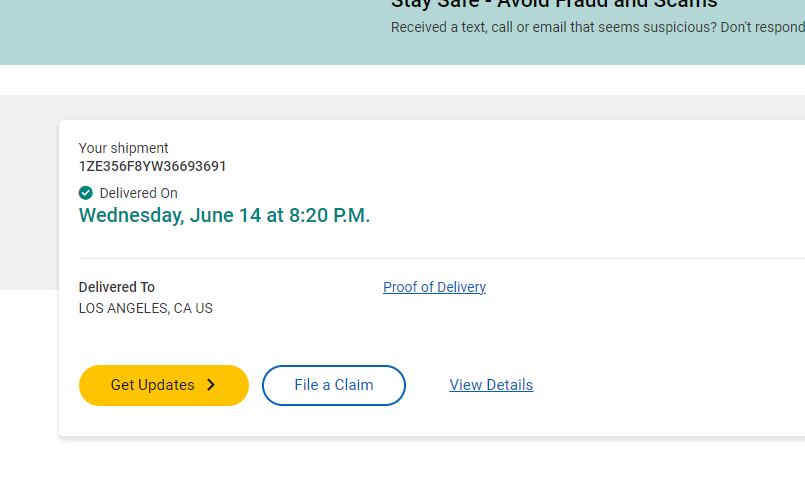805x498 pixels.
Task: Click the "Your shipment" label
Action: pos(123,148)
